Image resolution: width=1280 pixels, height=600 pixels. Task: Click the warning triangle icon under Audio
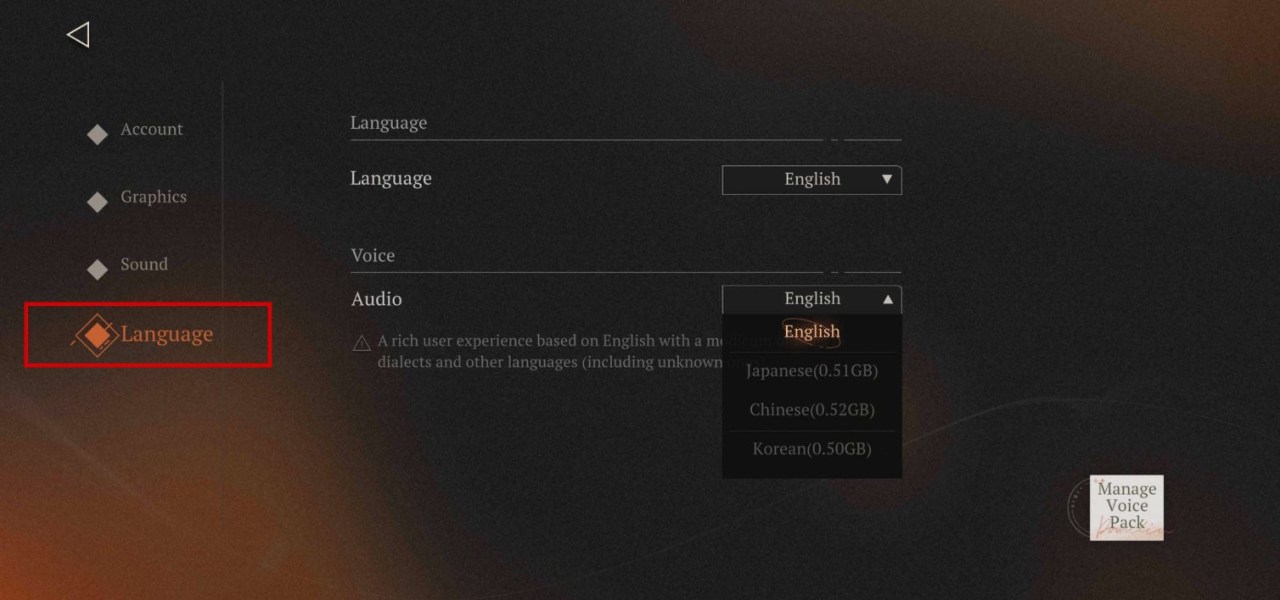[361, 343]
